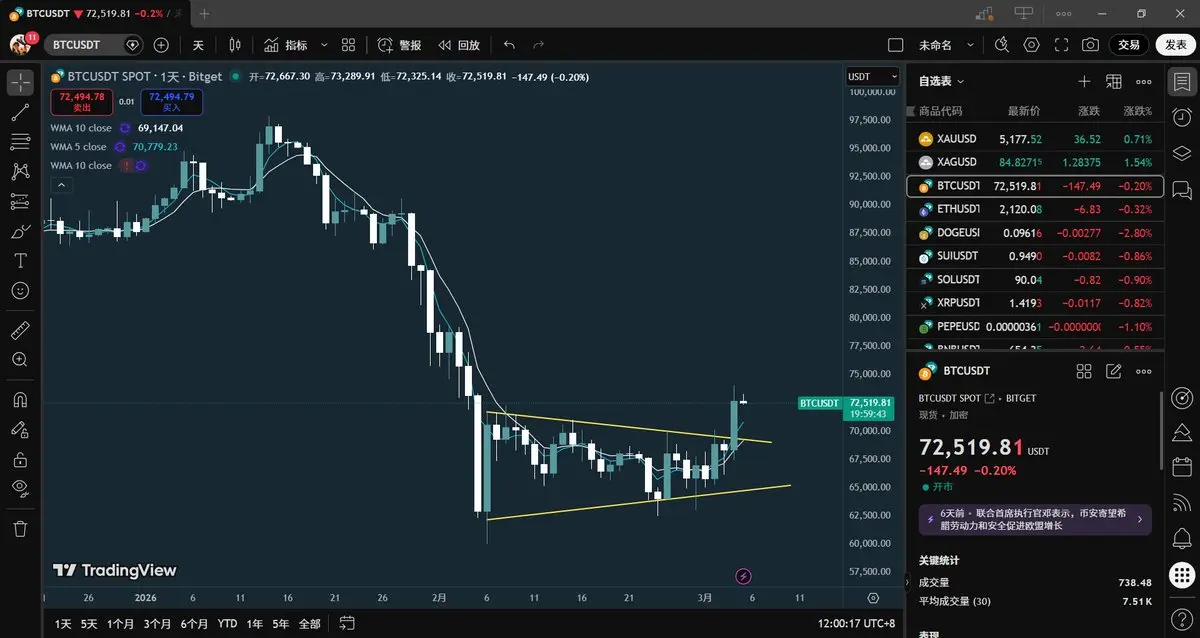Select the ruler measure tool
1200x638 pixels.
click(20, 330)
